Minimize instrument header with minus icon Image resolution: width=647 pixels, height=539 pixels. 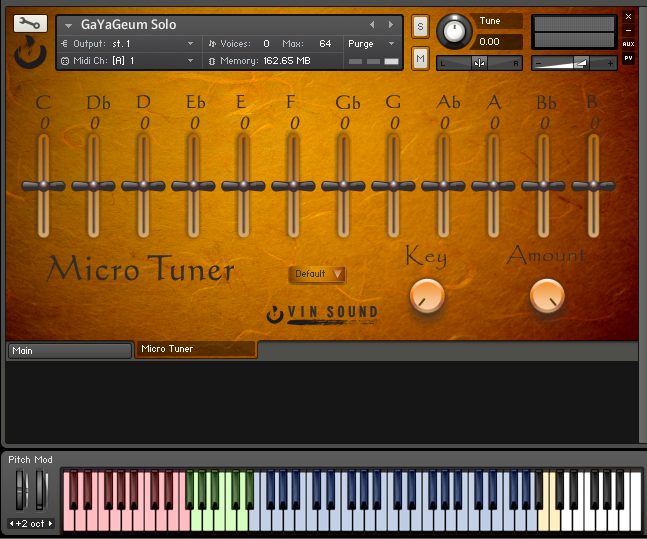(628, 30)
